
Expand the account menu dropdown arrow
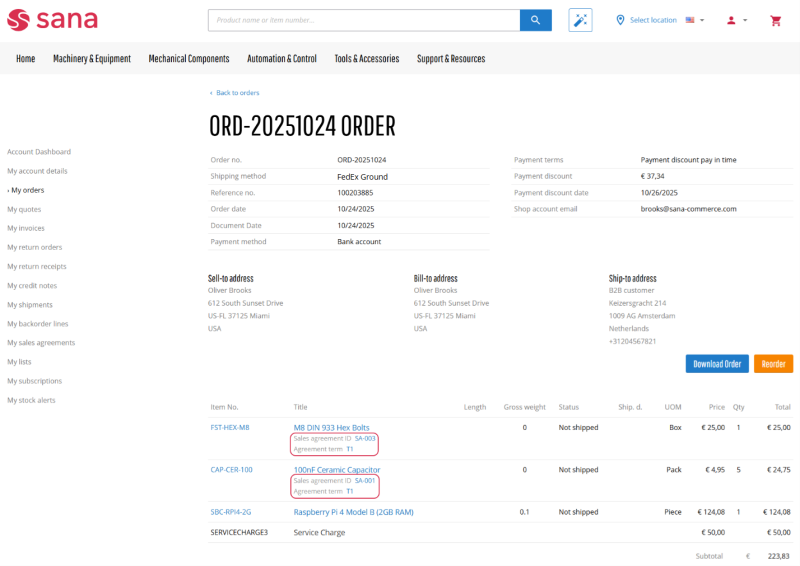(745, 20)
